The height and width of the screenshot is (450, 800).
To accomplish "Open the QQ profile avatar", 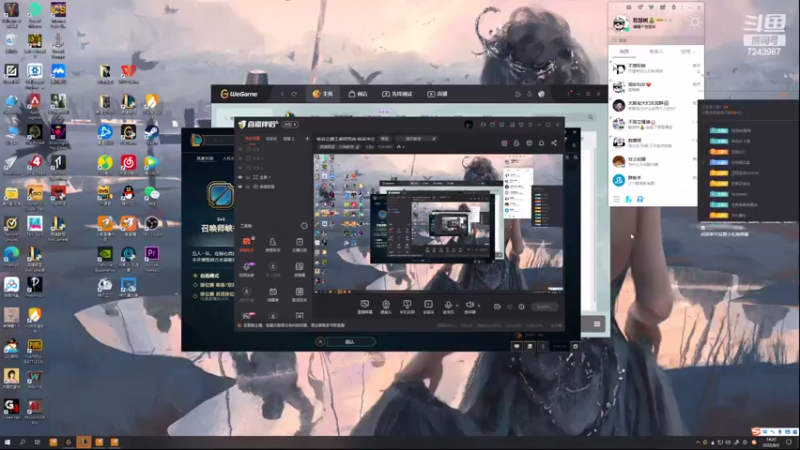I will (x=620, y=23).
